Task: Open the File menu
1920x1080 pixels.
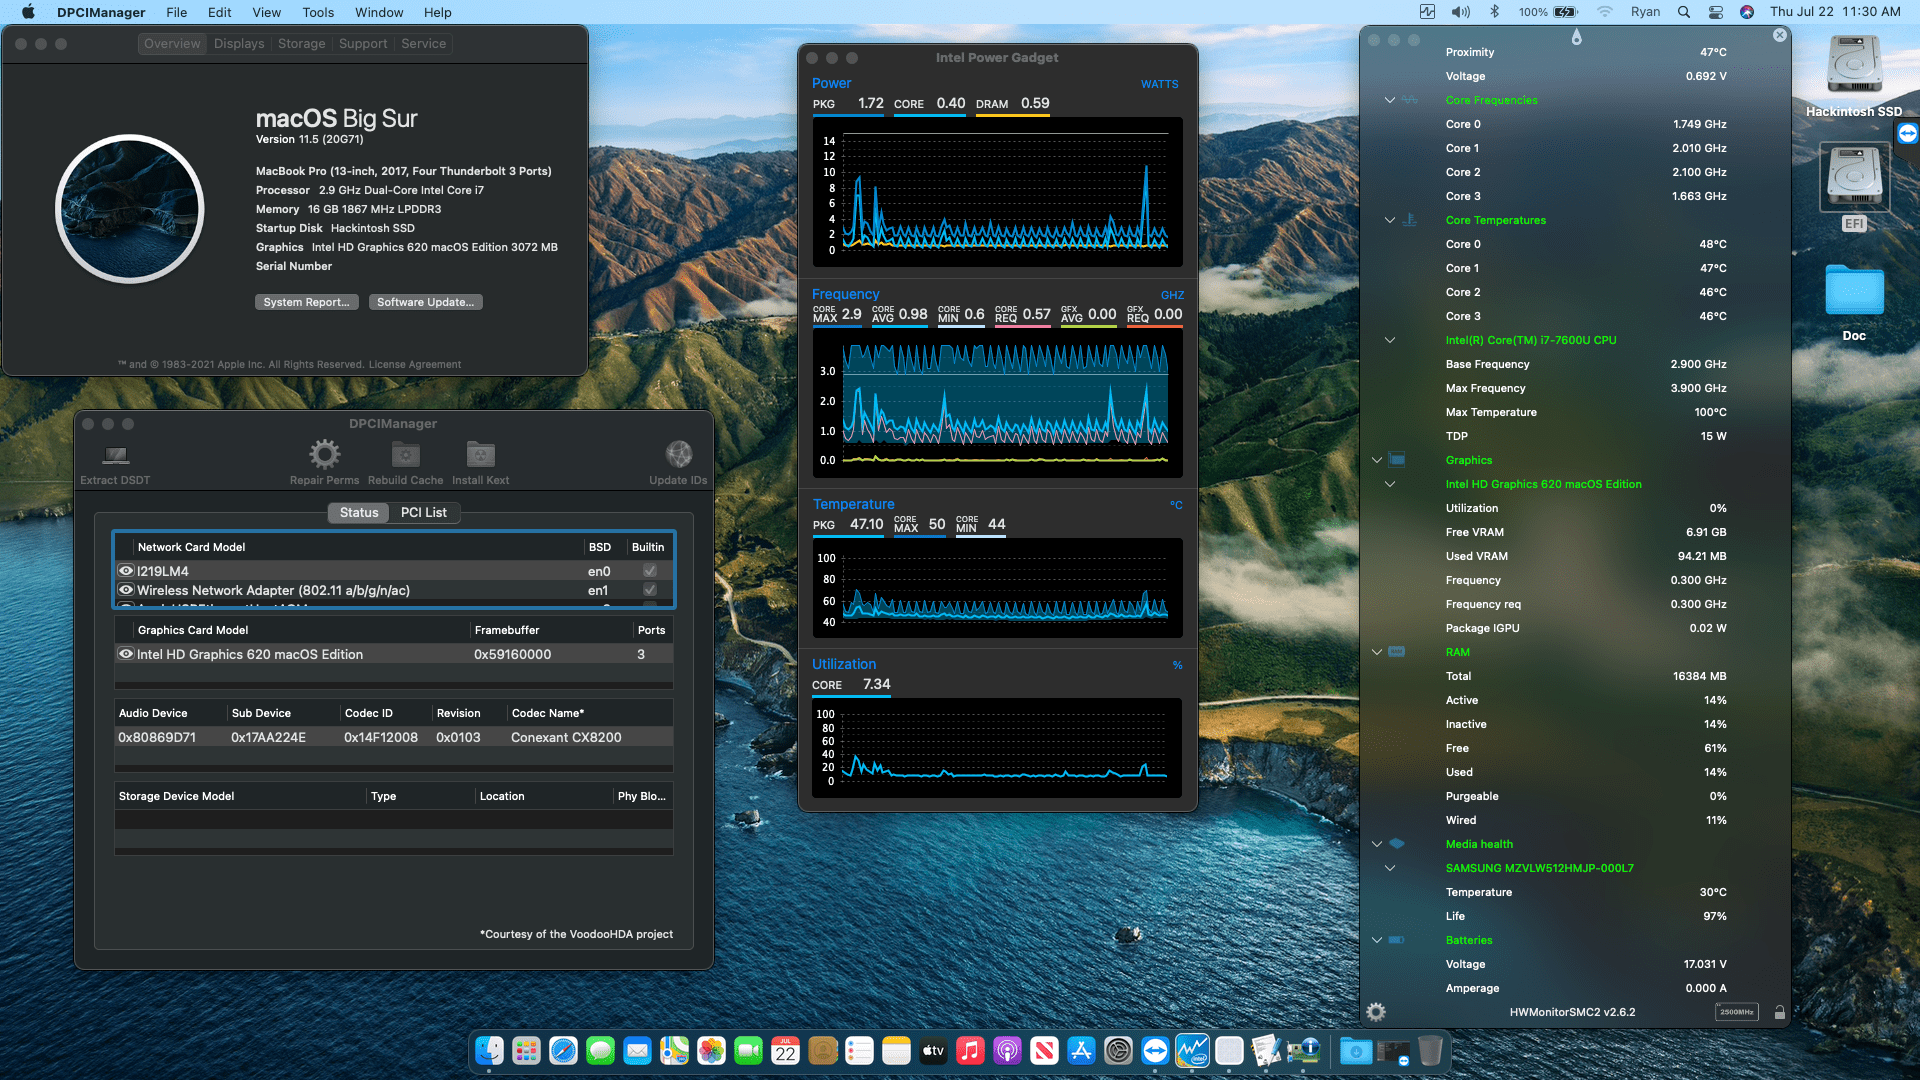Action: (x=177, y=12)
